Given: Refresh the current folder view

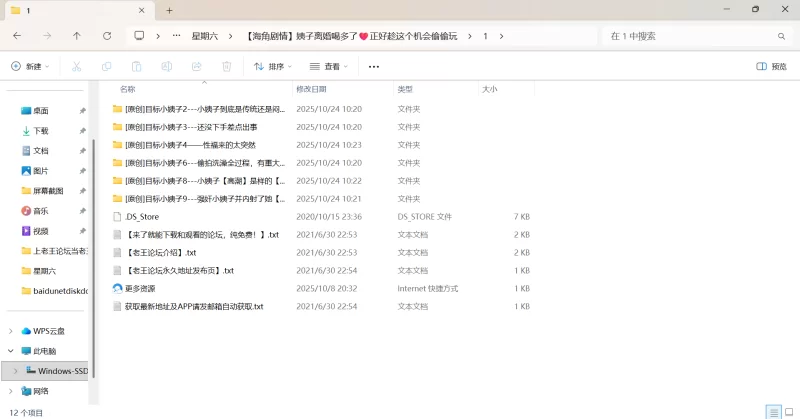Looking at the screenshot, I should [x=107, y=36].
